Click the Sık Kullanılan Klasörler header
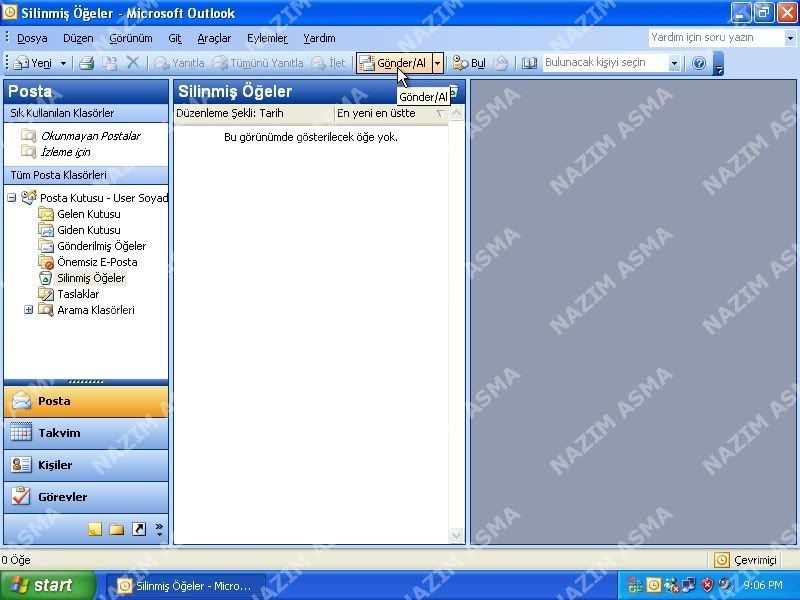The width and height of the screenshot is (800, 600). click(x=86, y=113)
